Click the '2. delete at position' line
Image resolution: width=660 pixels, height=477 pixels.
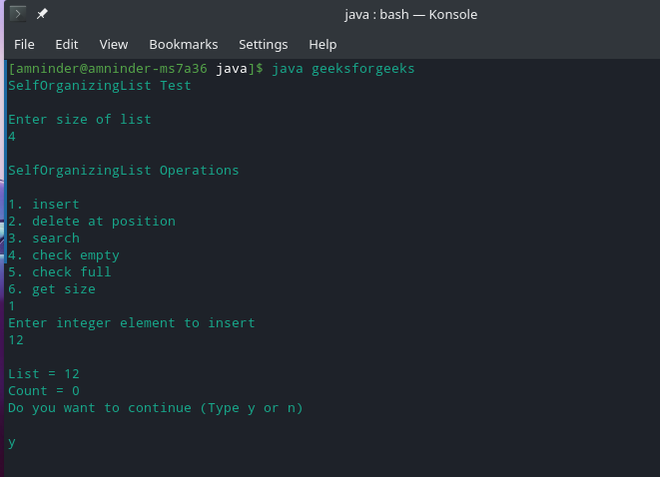(92, 221)
